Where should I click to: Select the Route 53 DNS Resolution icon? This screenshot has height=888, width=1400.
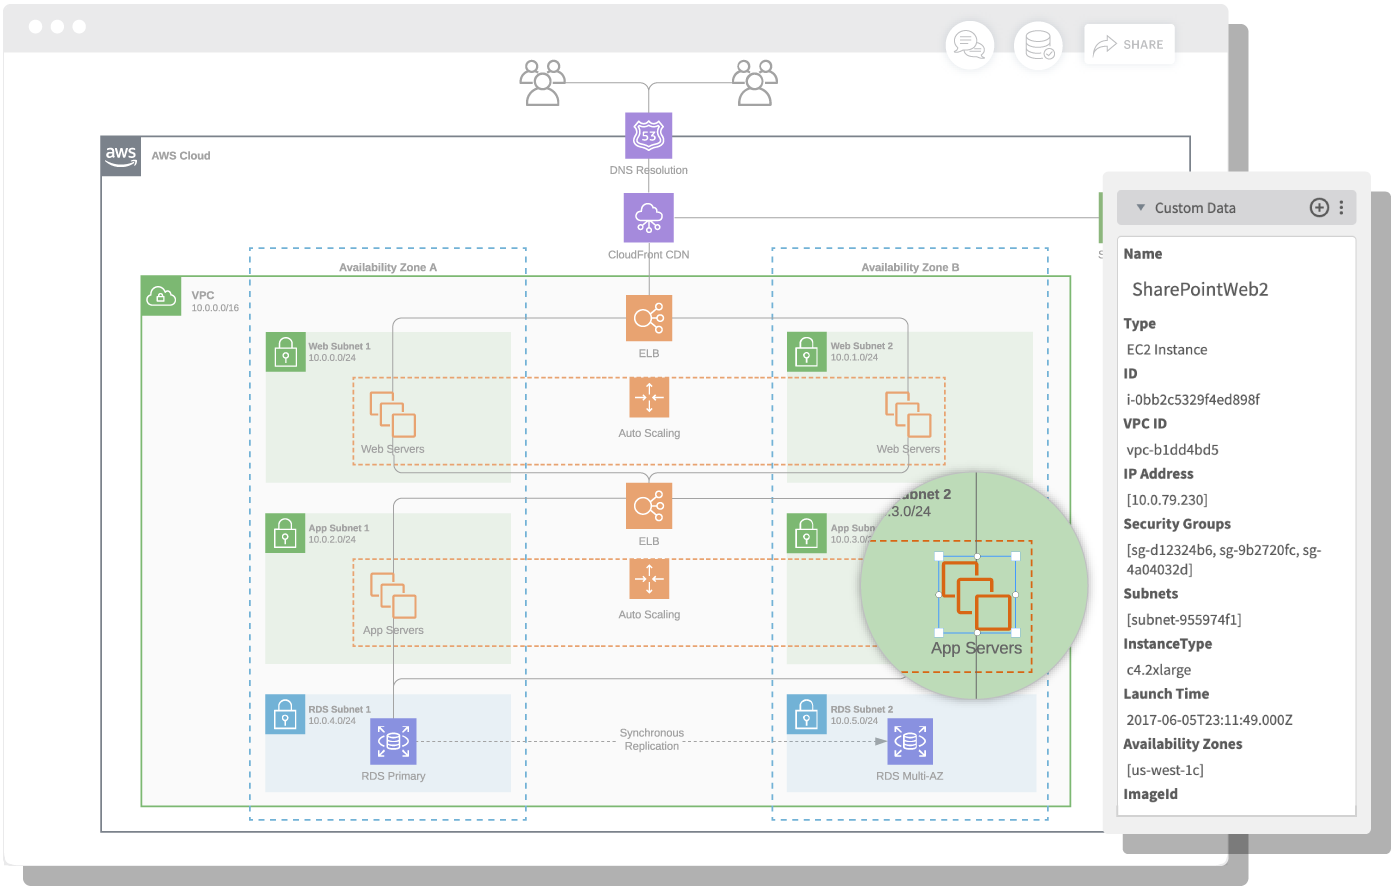pyautogui.click(x=649, y=135)
